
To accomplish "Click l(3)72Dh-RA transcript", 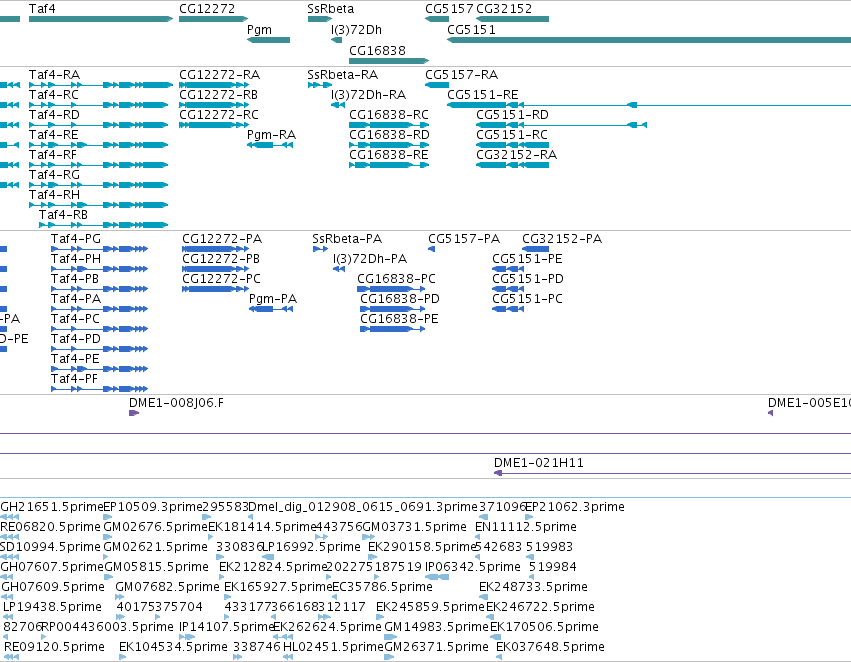I will 338,105.
